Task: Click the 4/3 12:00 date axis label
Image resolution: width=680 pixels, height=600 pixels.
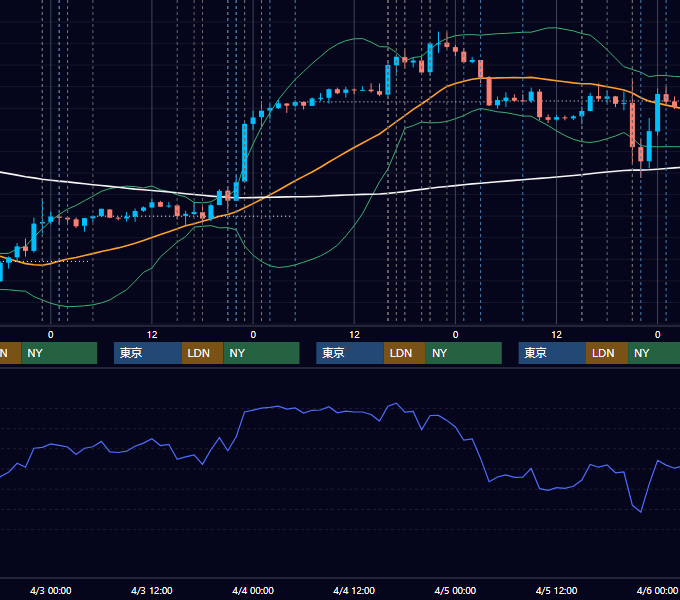Action: click(152, 590)
